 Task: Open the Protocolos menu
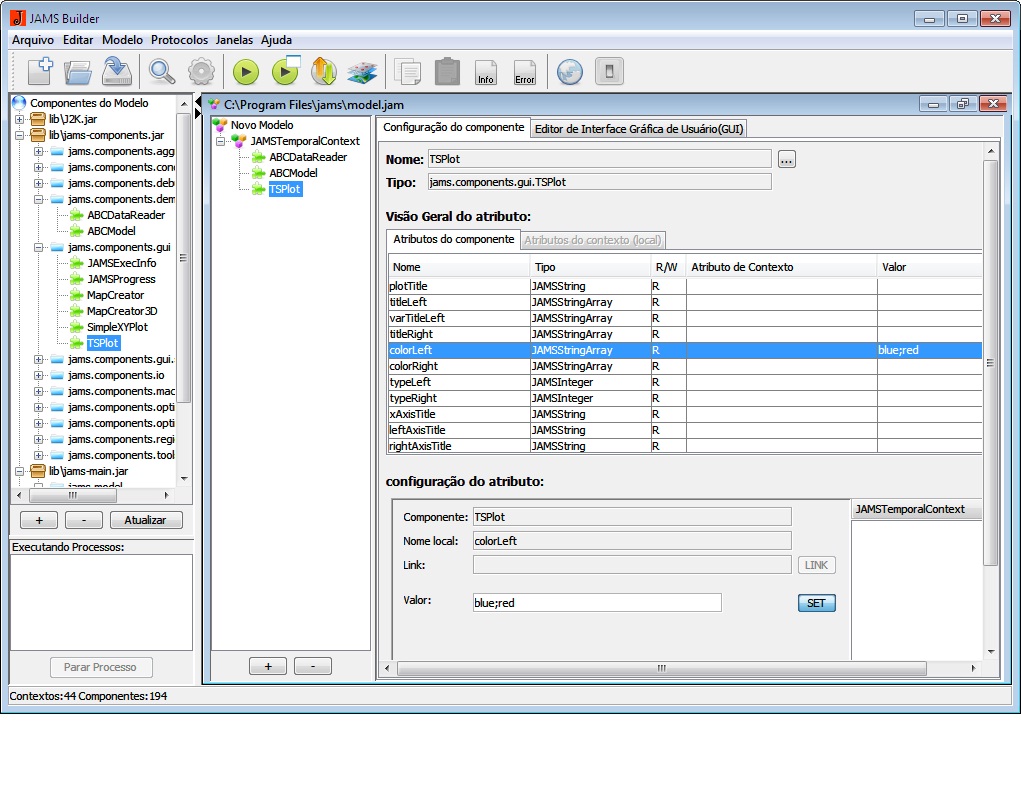[x=179, y=40]
